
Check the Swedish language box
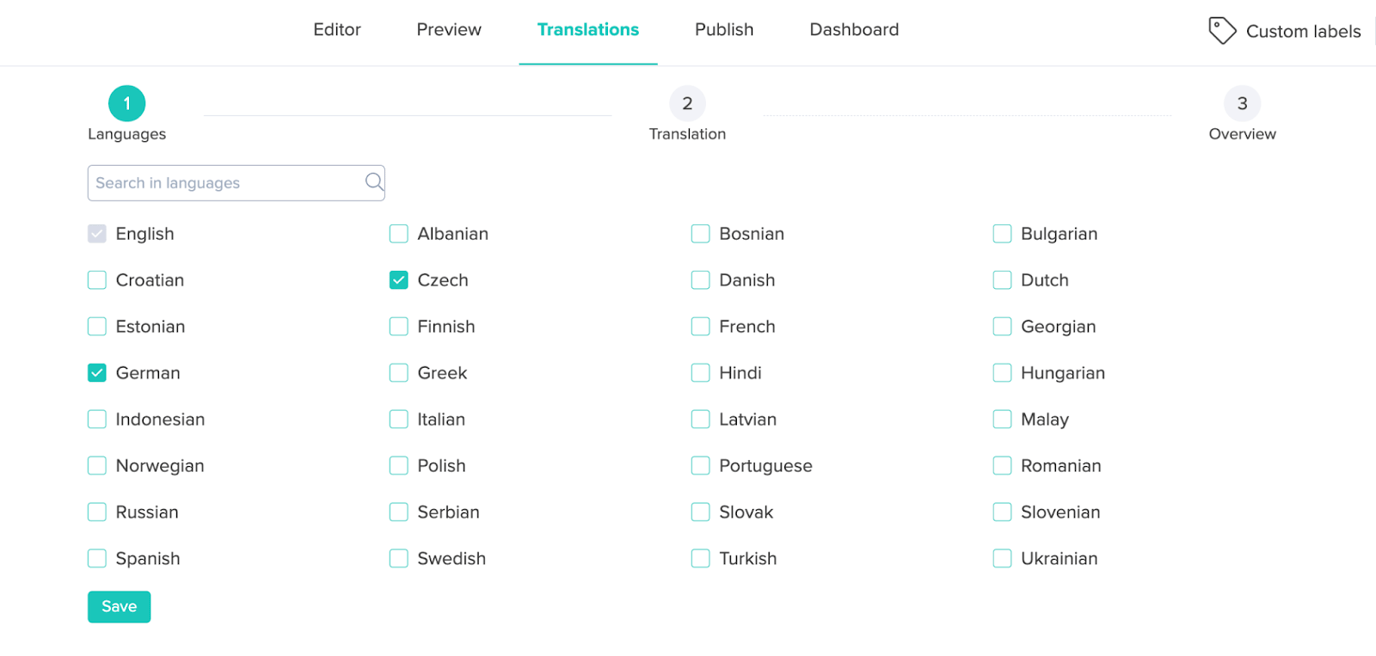[x=398, y=558]
